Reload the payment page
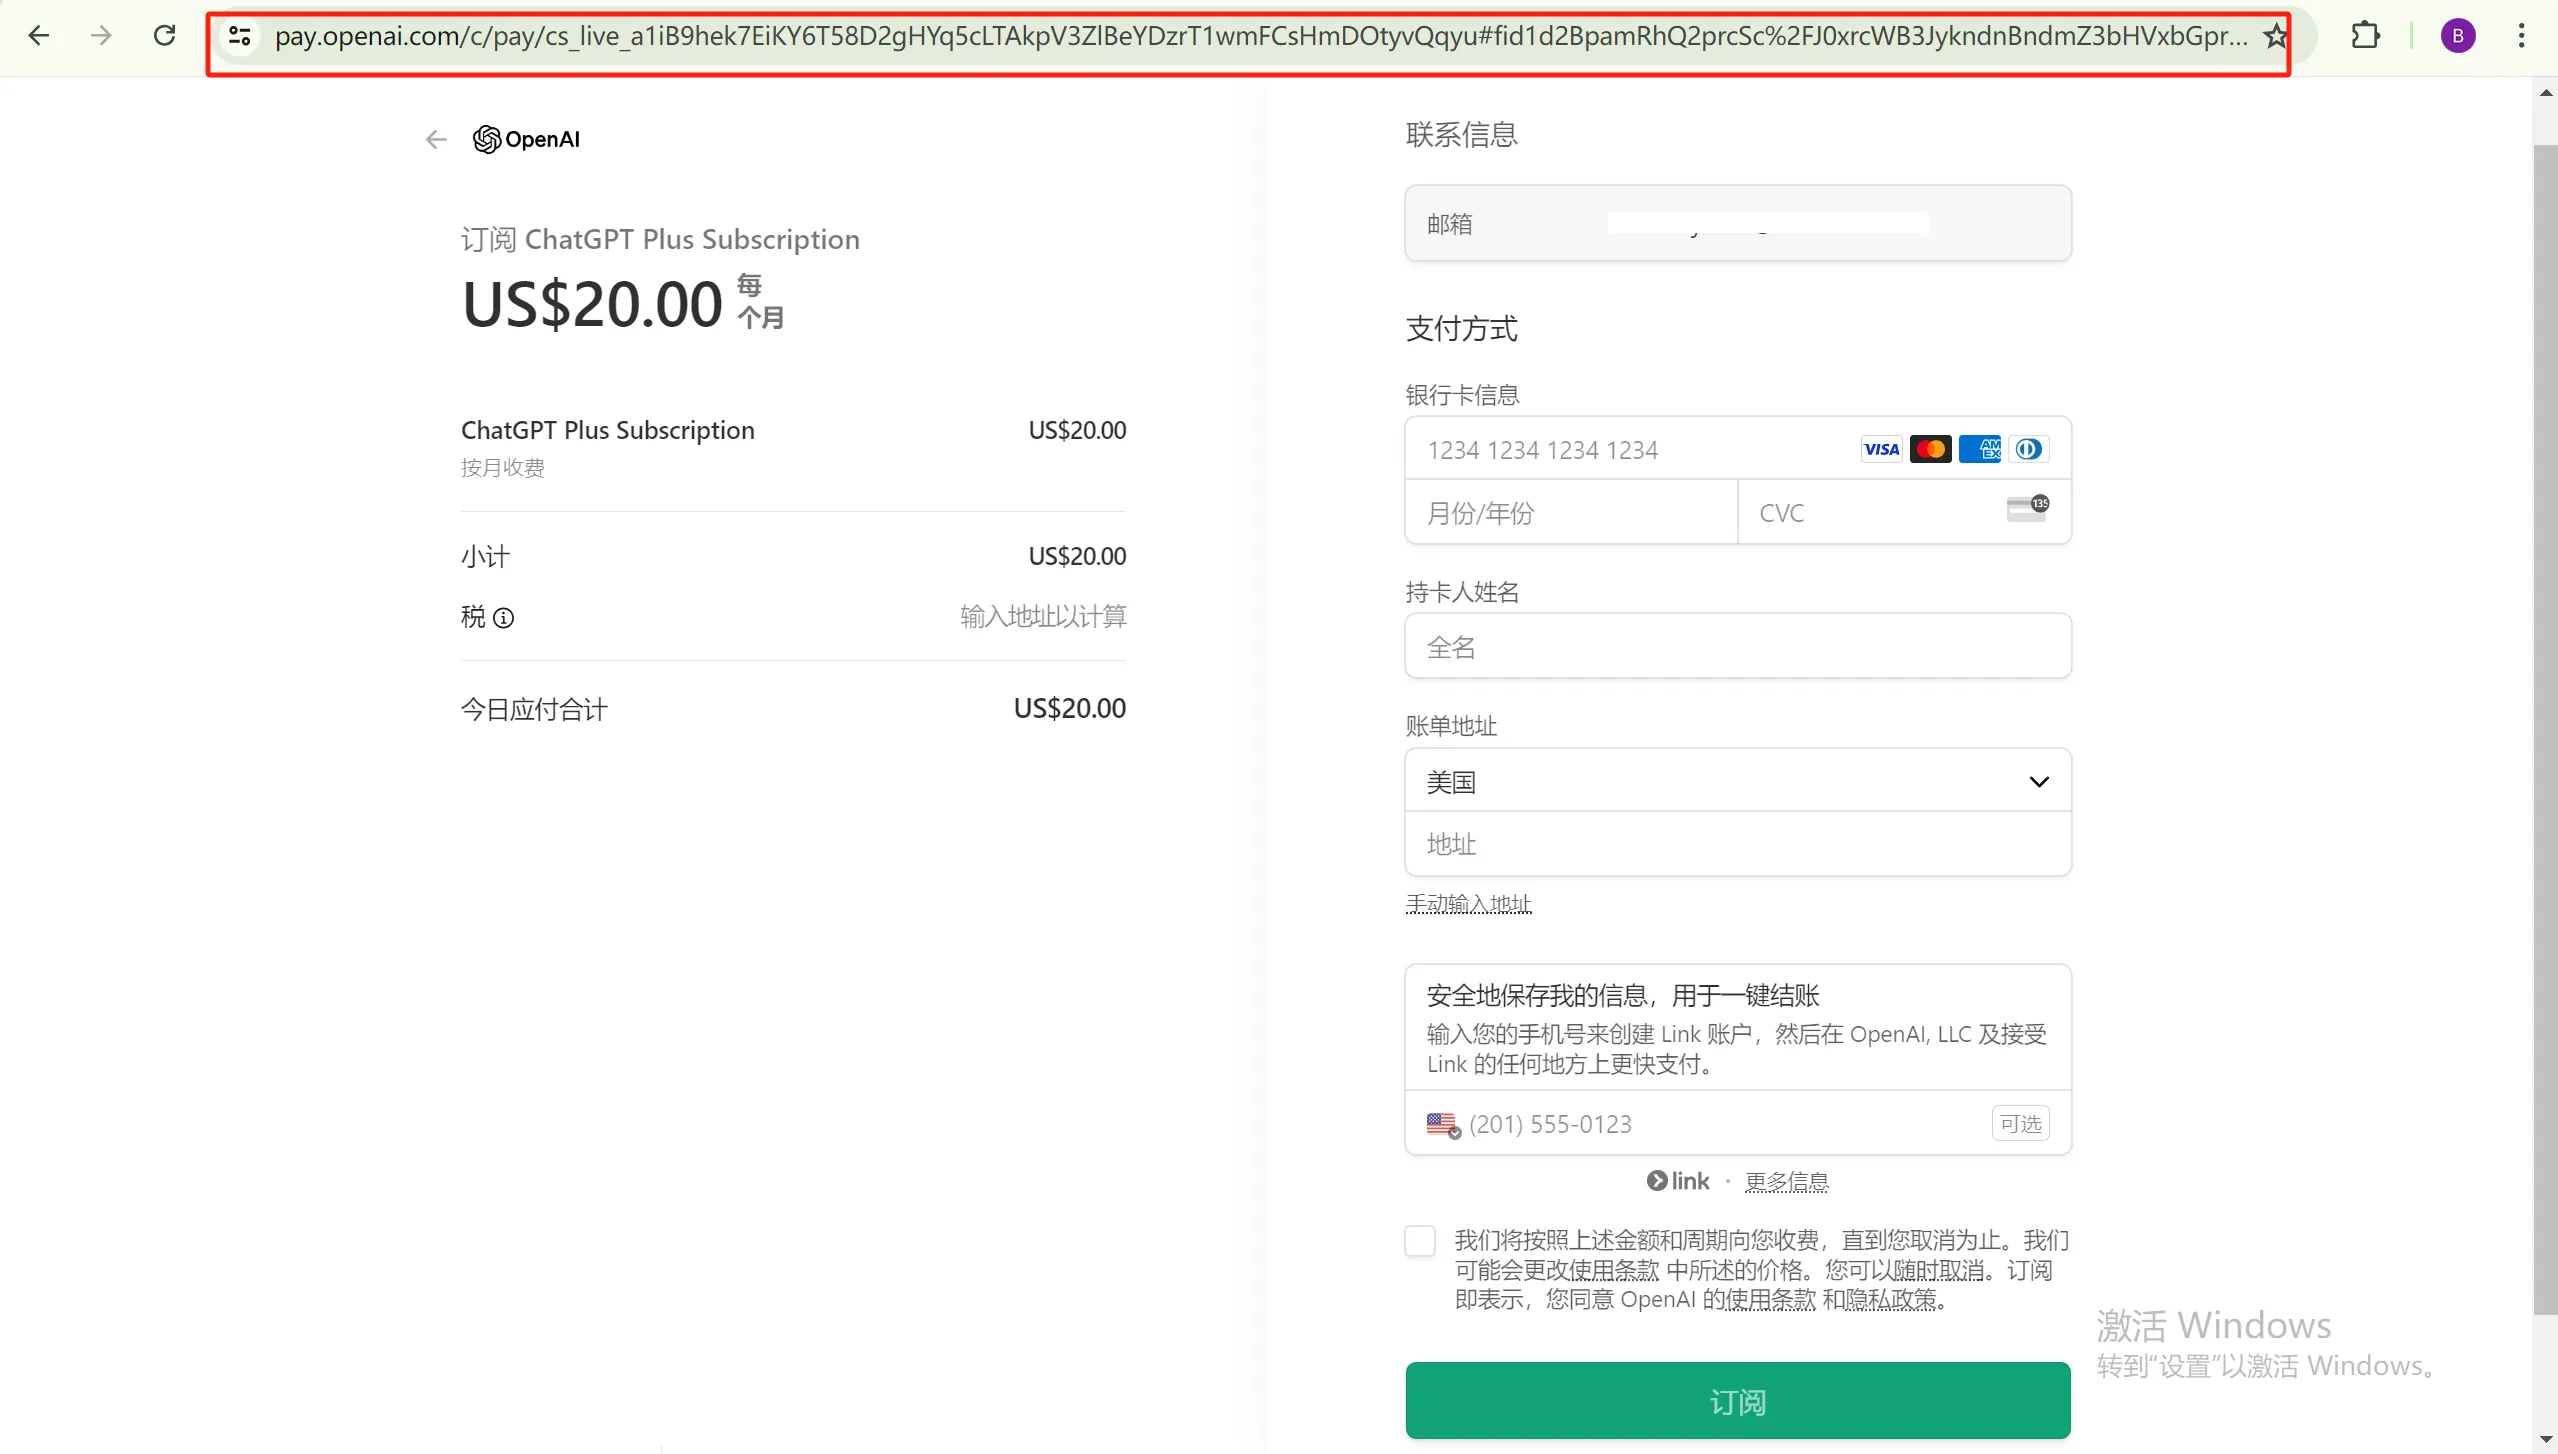Screen dimensions: 2558x1454 coord(165,36)
